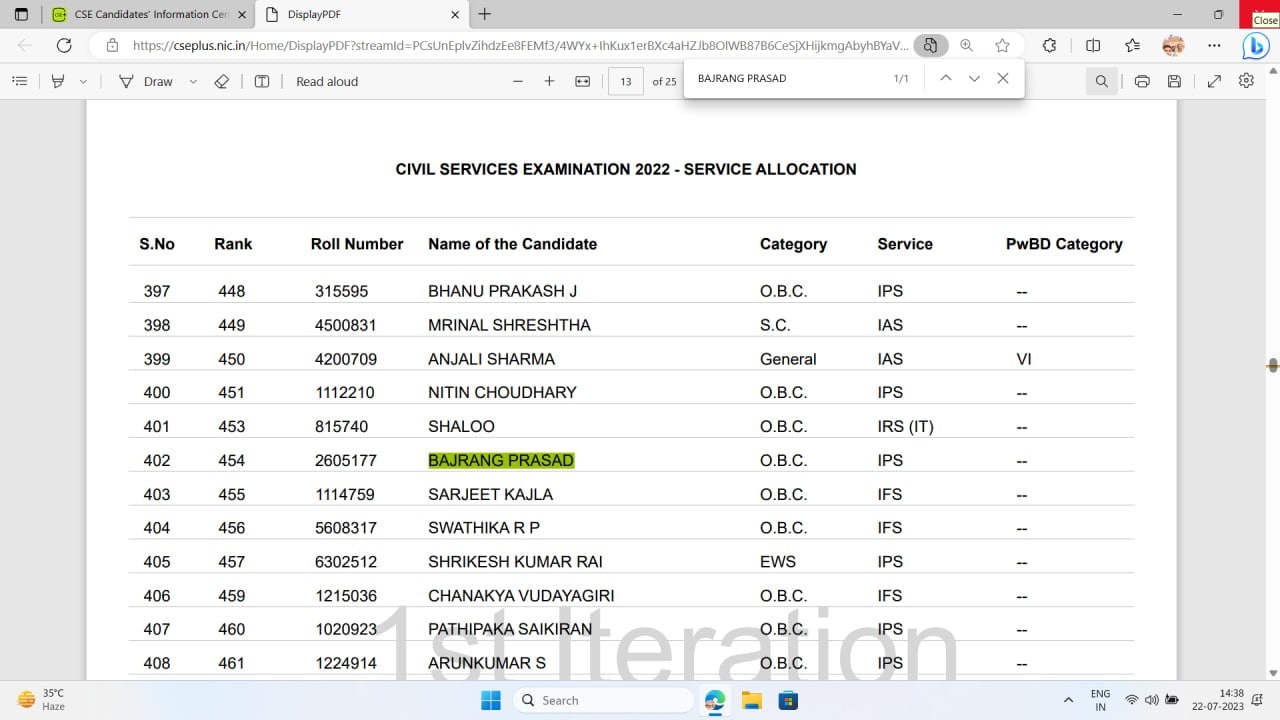Open the tab actions menu icon
This screenshot has width=1280, height=720.
pos(21,14)
